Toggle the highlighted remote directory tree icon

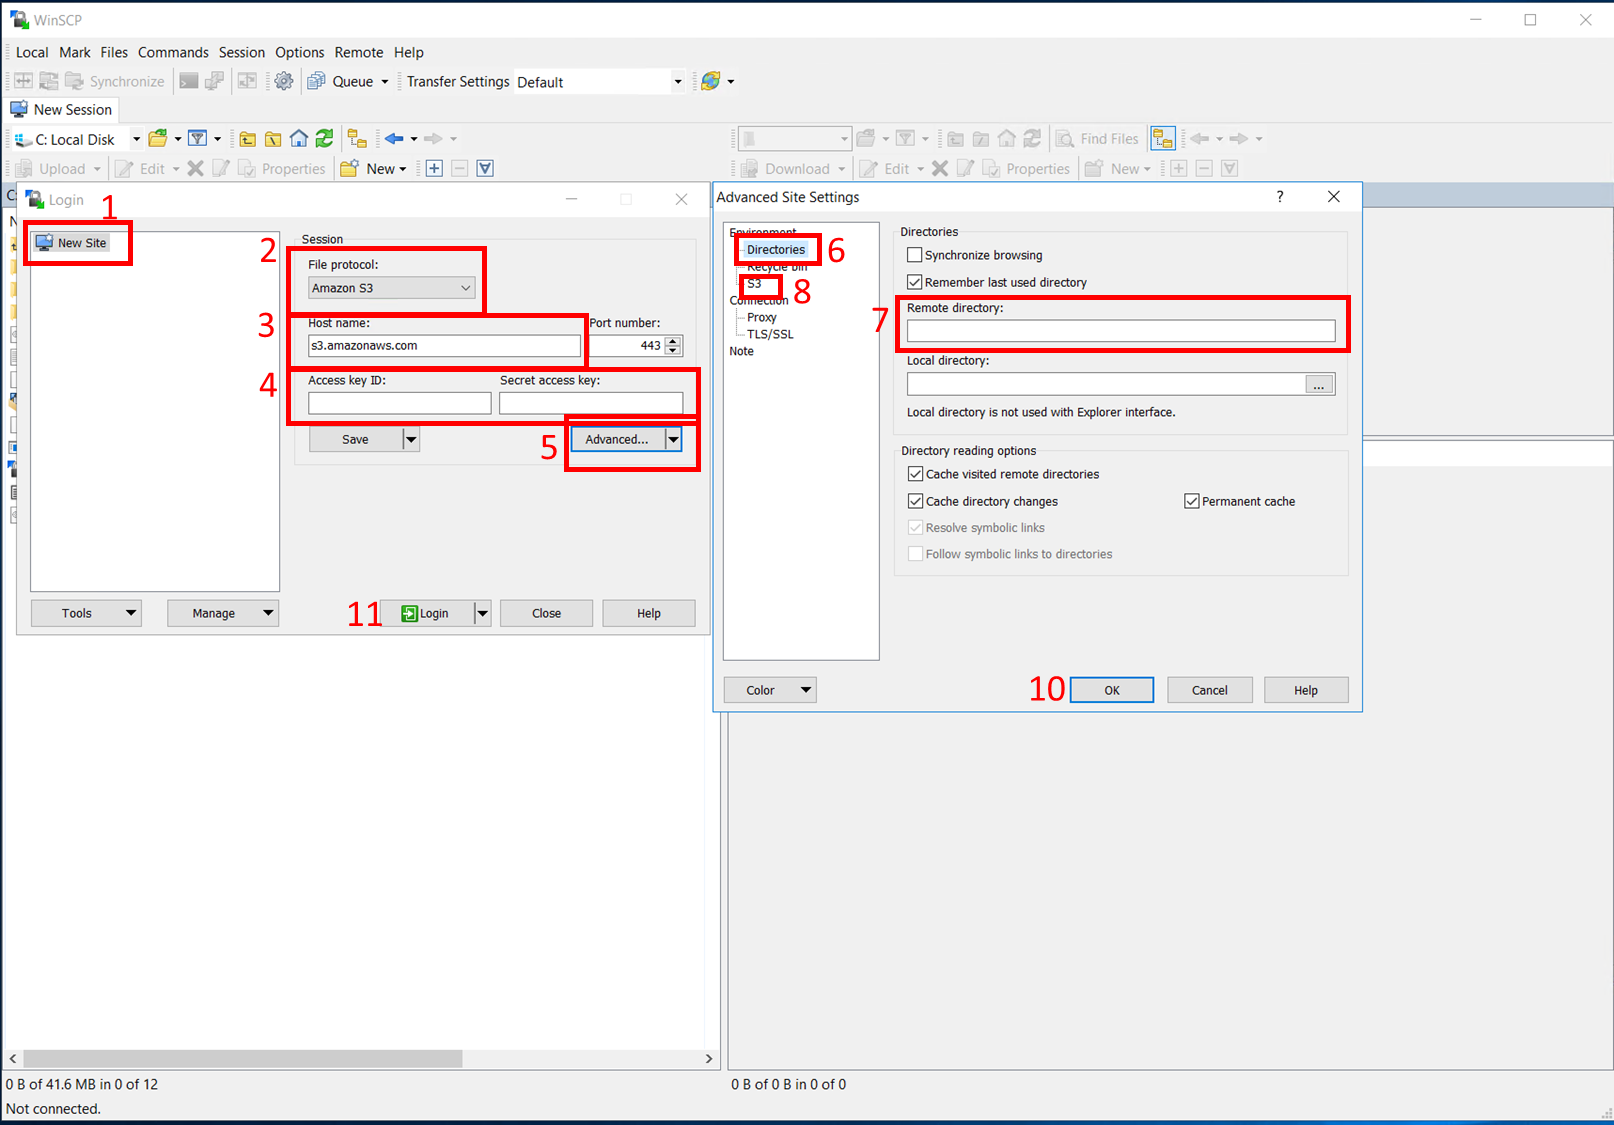point(1162,138)
